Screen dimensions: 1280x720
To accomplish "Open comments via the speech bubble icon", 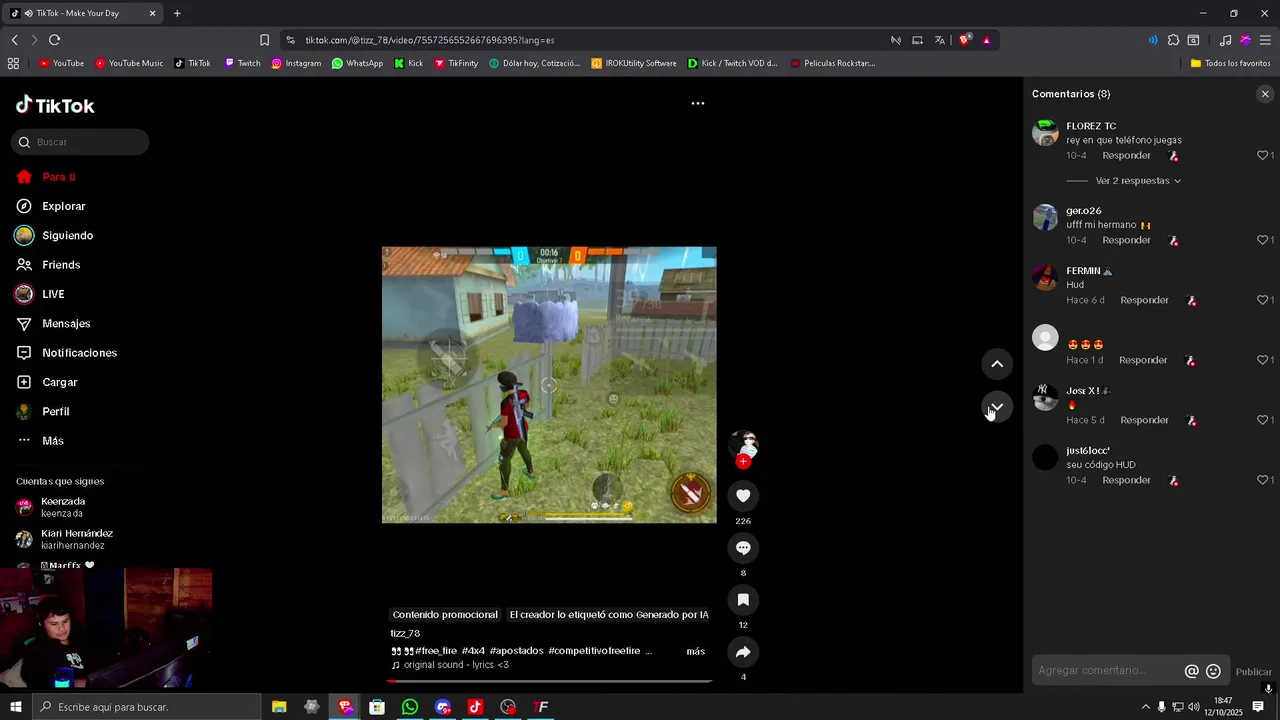I will (743, 548).
